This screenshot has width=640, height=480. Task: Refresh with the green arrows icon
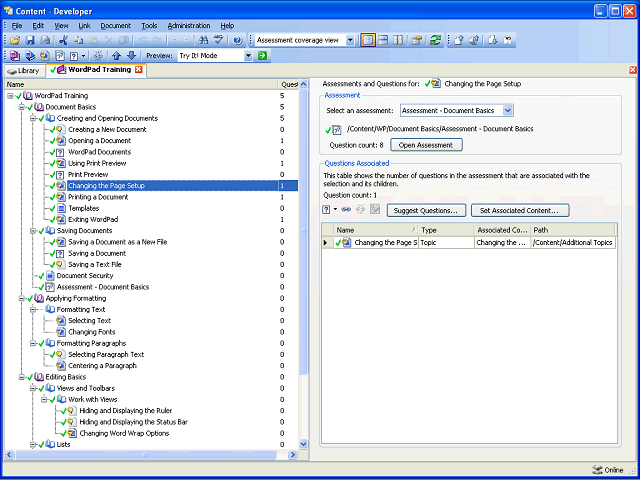(436, 40)
